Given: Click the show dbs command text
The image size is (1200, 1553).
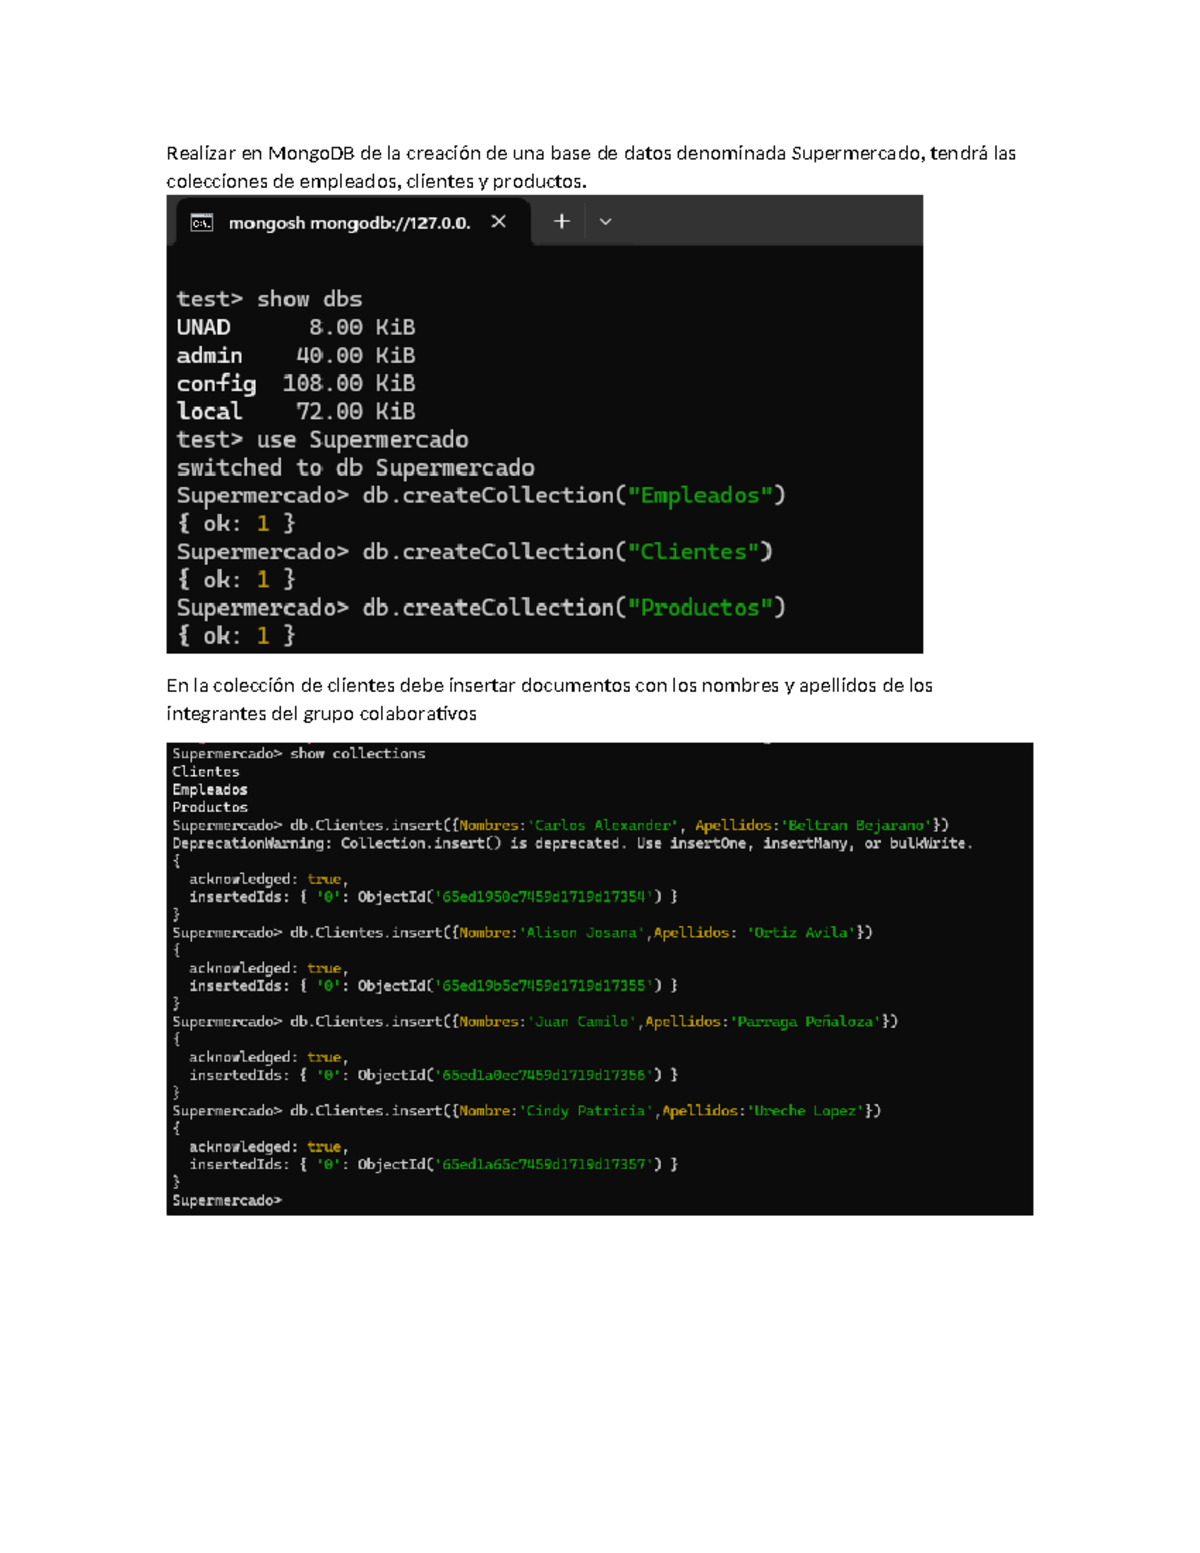Looking at the screenshot, I should pos(310,298).
